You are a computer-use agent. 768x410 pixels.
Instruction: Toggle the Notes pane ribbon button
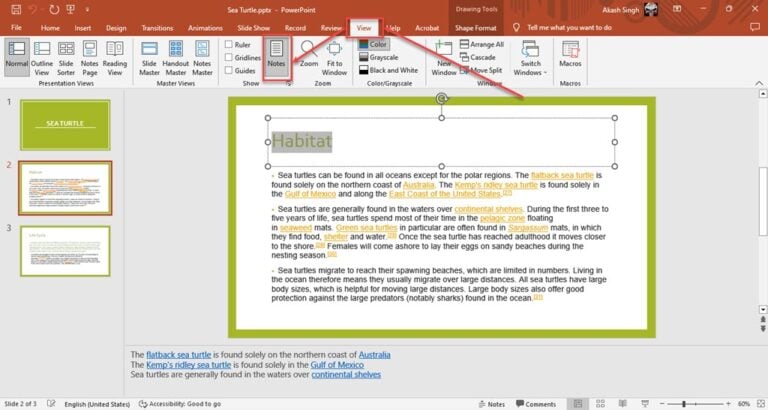click(x=276, y=57)
